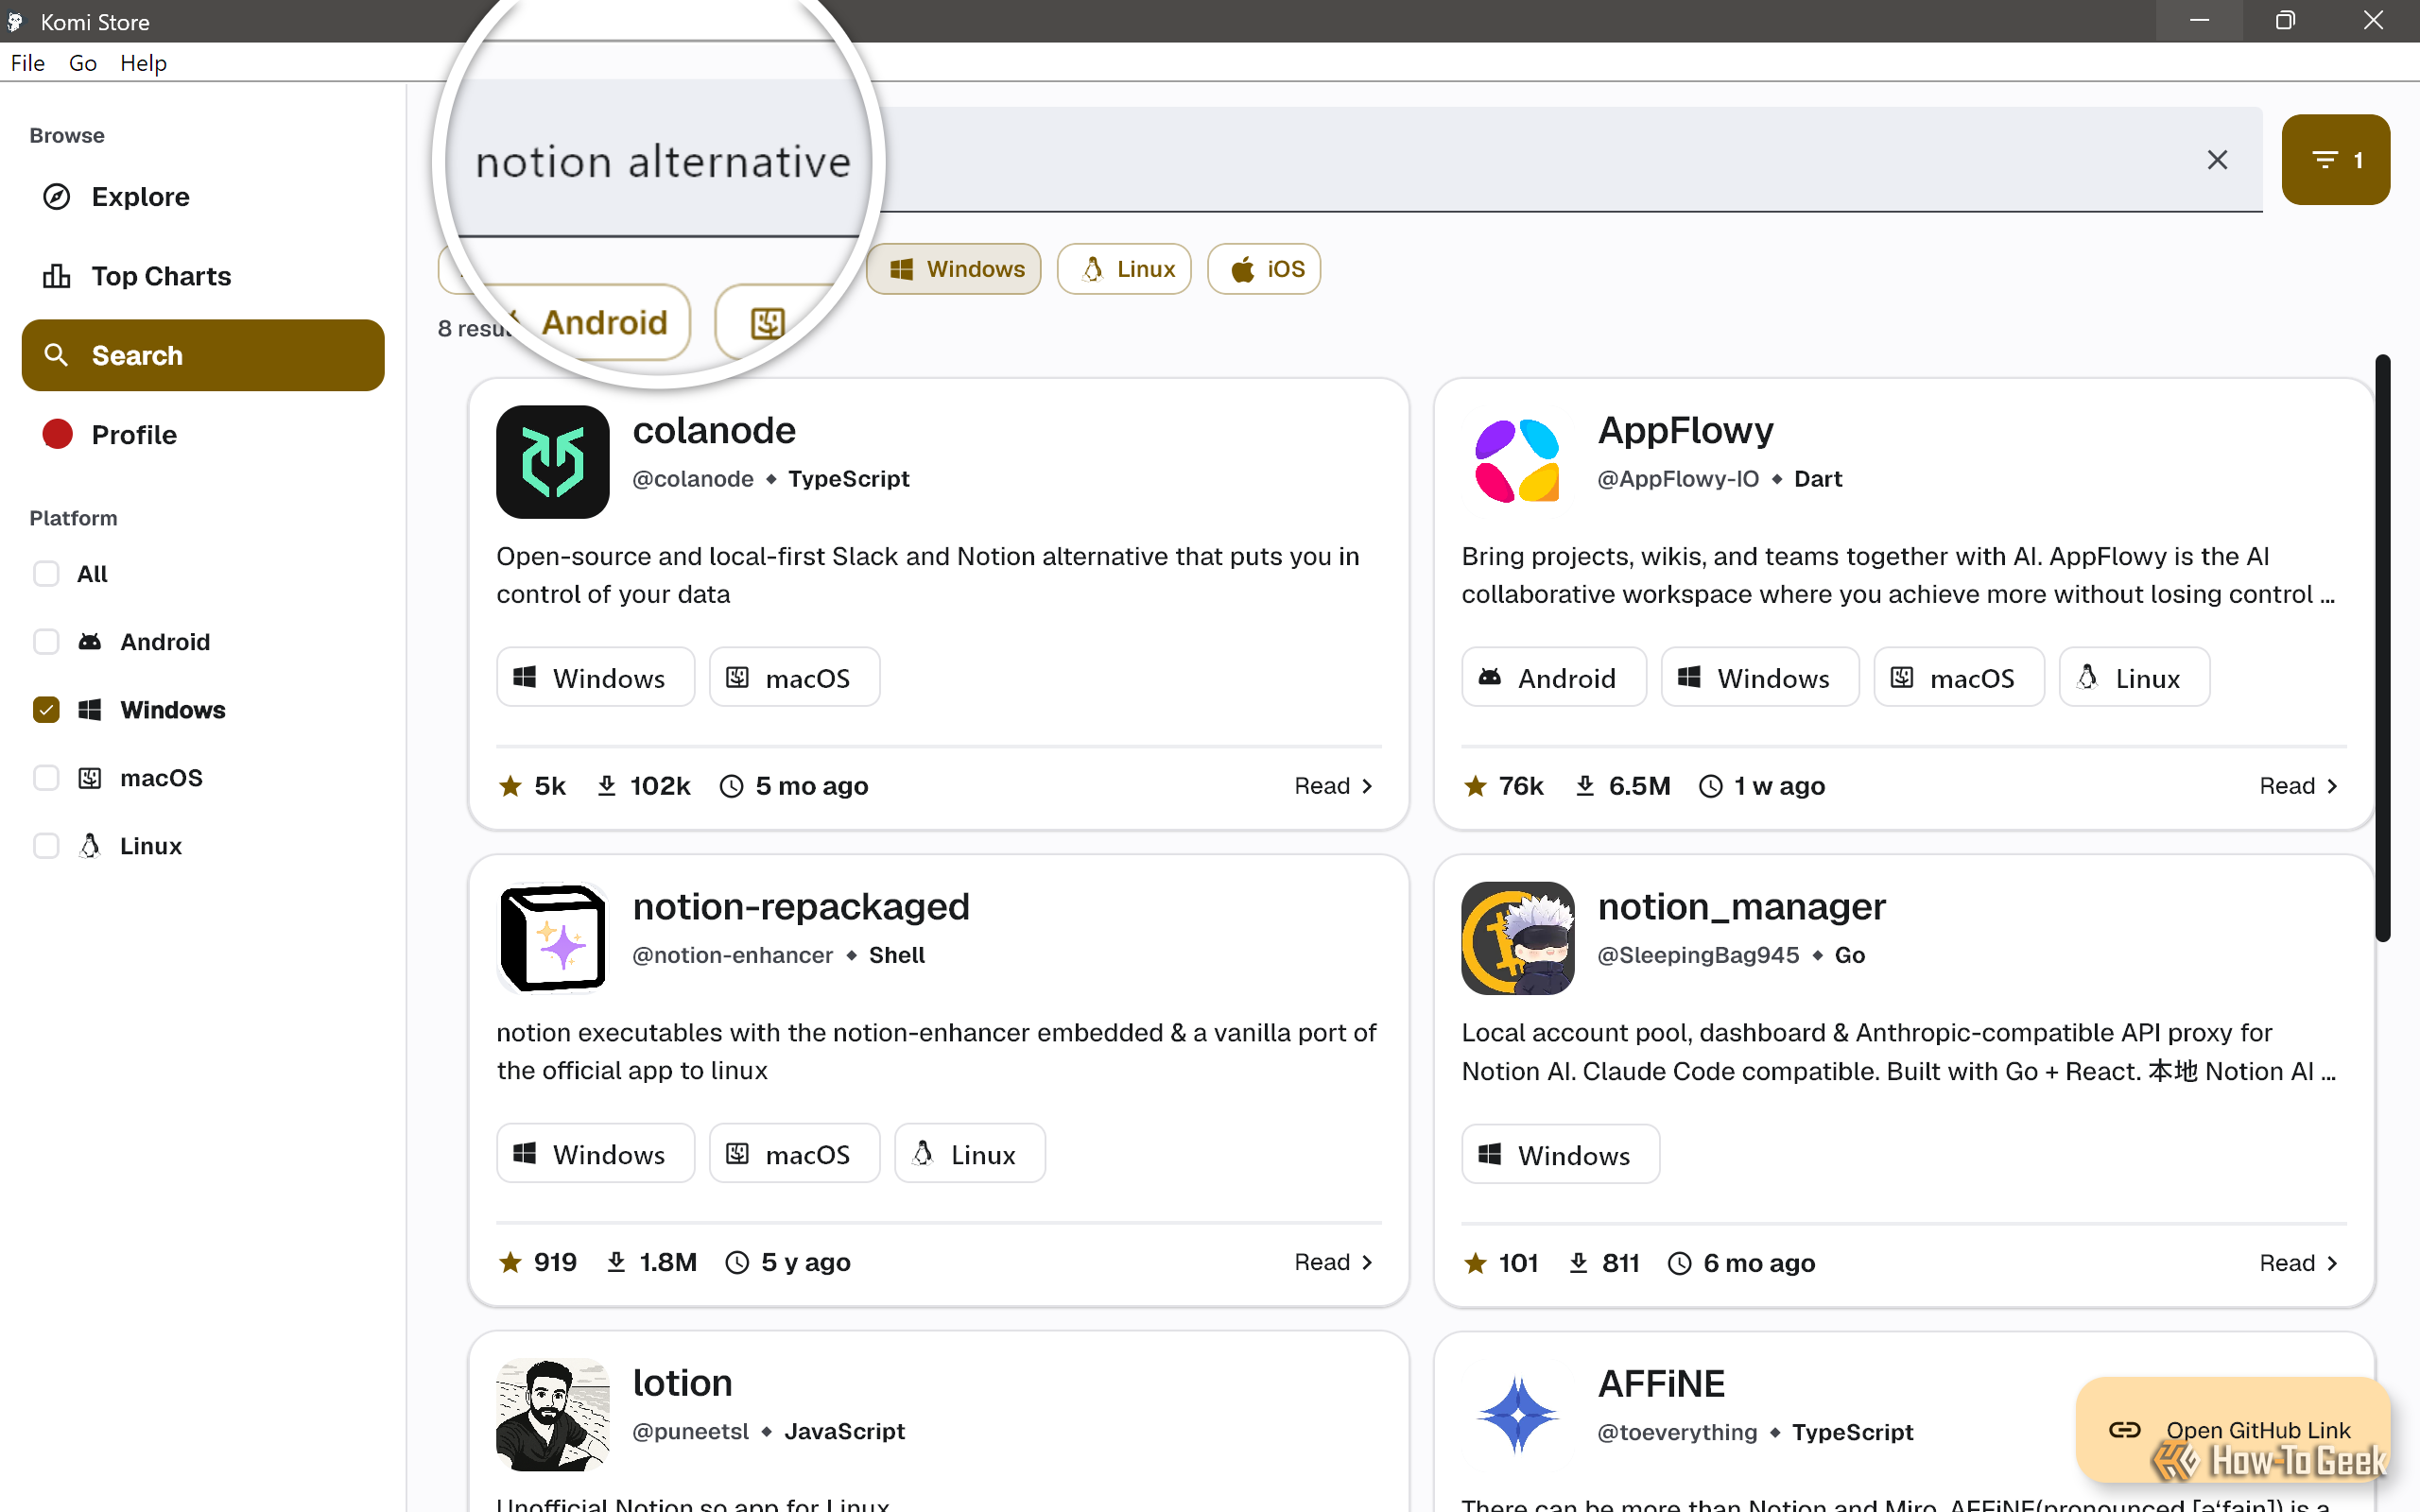The image size is (2420, 1512).
Task: Tick the Android platform checkbox
Action: [x=46, y=641]
